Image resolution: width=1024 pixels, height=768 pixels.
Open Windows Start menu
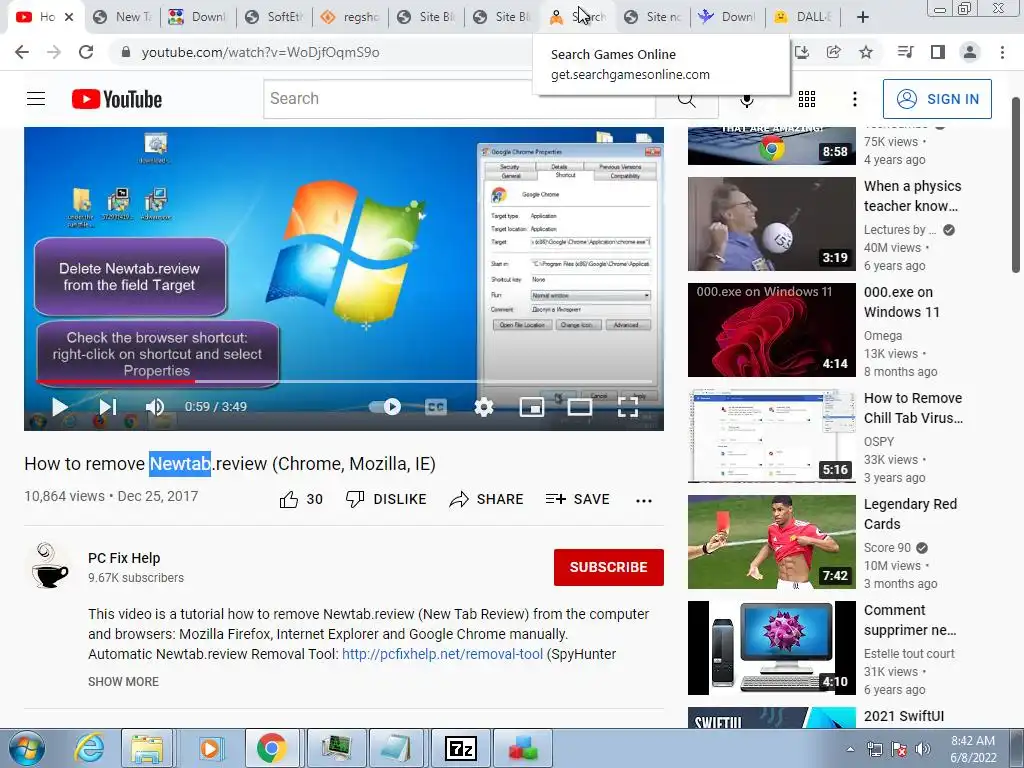[26, 748]
